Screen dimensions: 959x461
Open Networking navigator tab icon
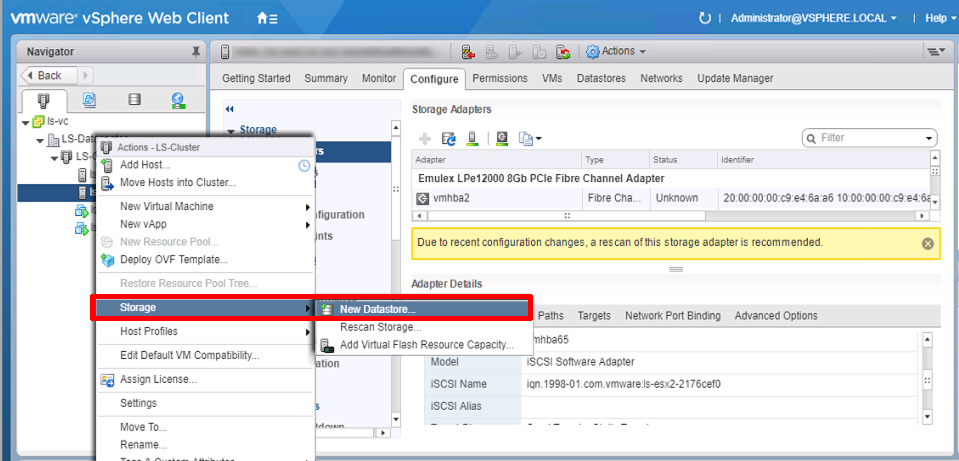tap(178, 100)
